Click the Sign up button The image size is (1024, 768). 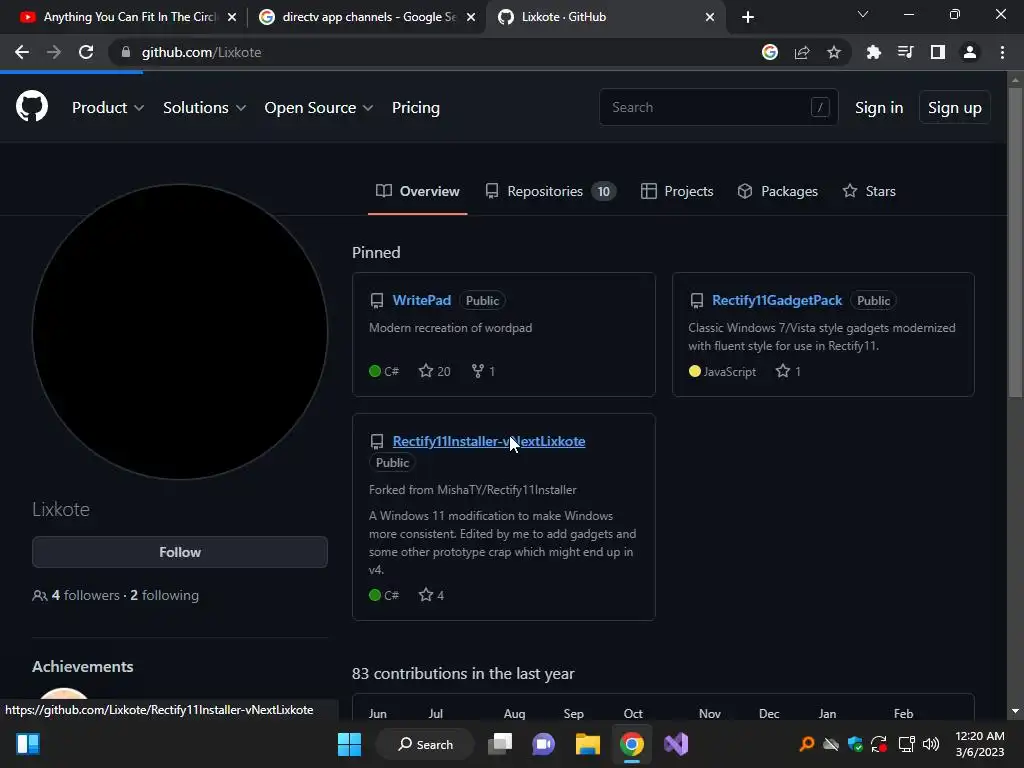coord(954,108)
